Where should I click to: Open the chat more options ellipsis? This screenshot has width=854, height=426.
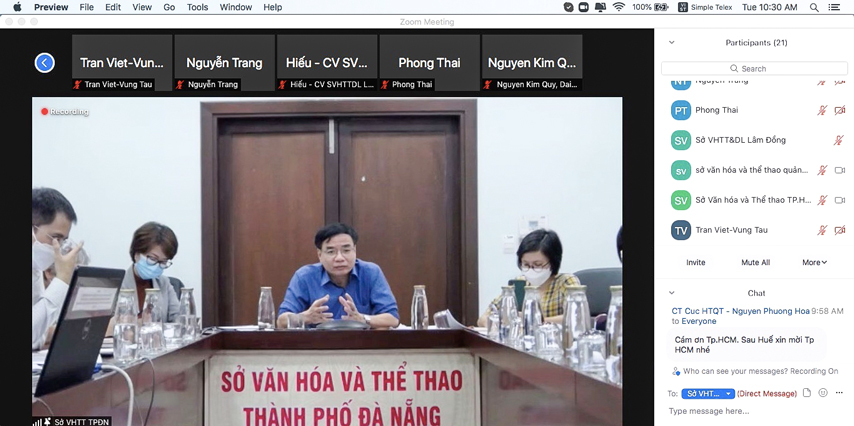(839, 393)
